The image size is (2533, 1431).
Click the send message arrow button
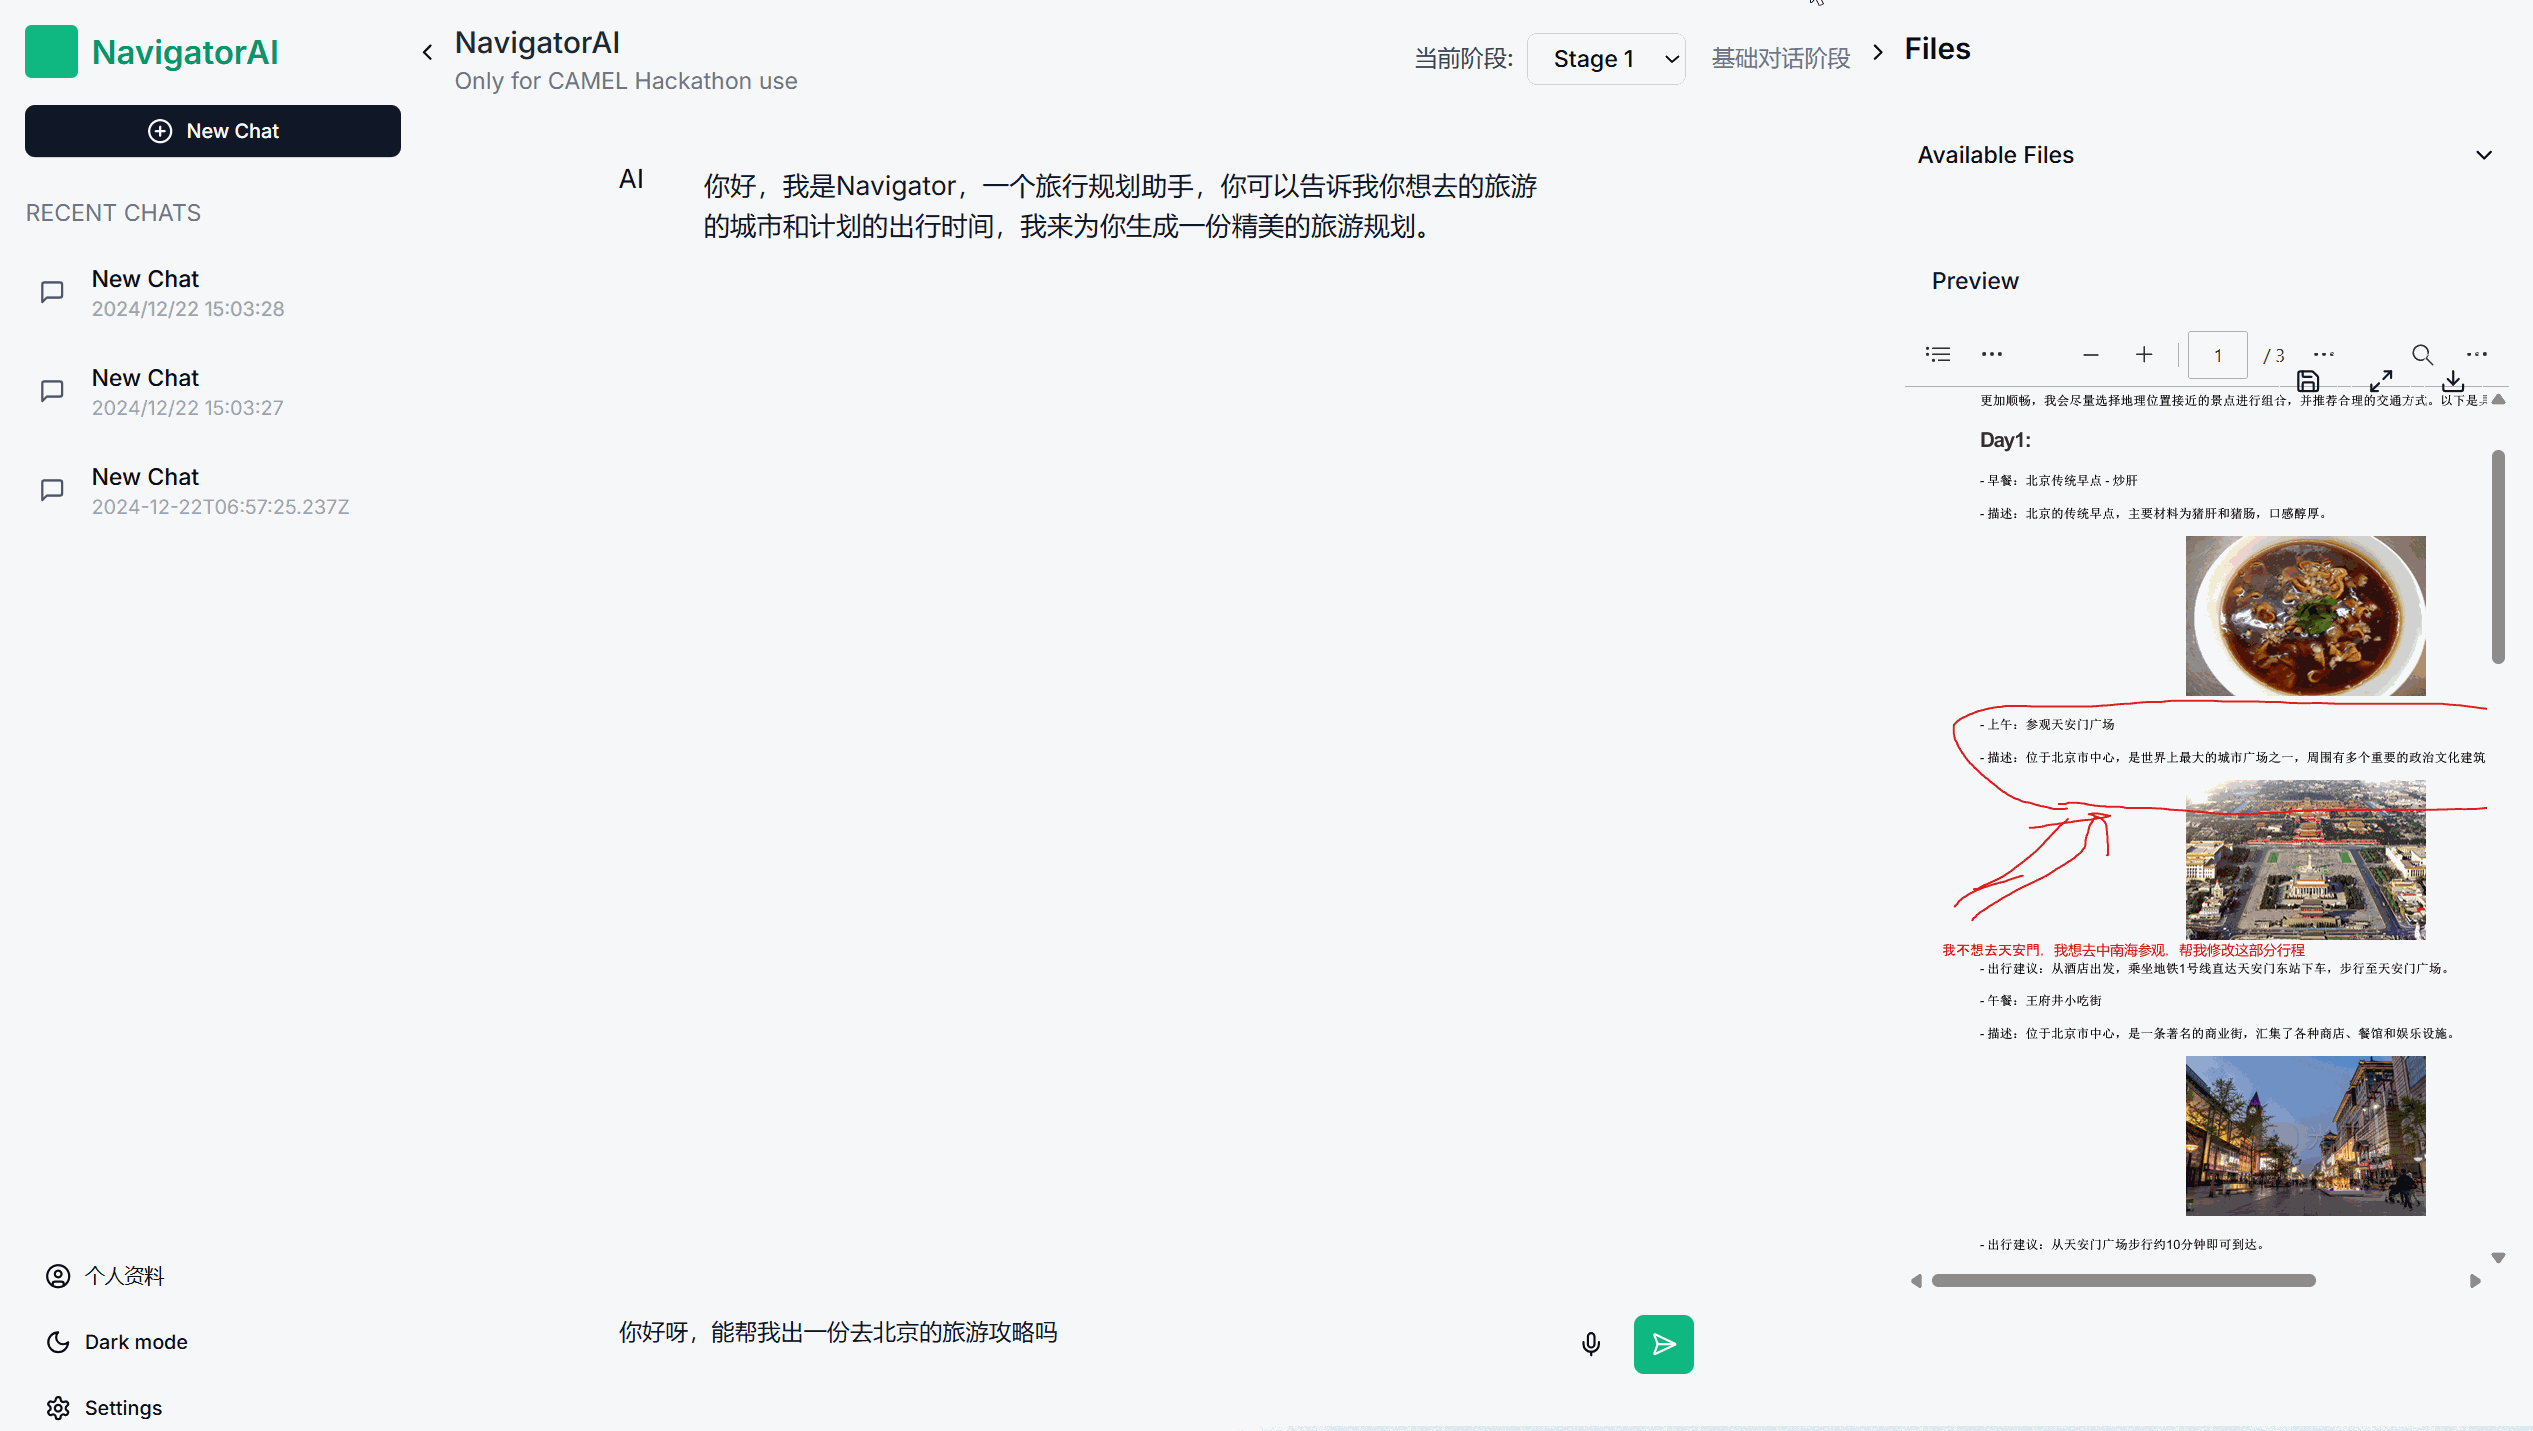1663,1344
